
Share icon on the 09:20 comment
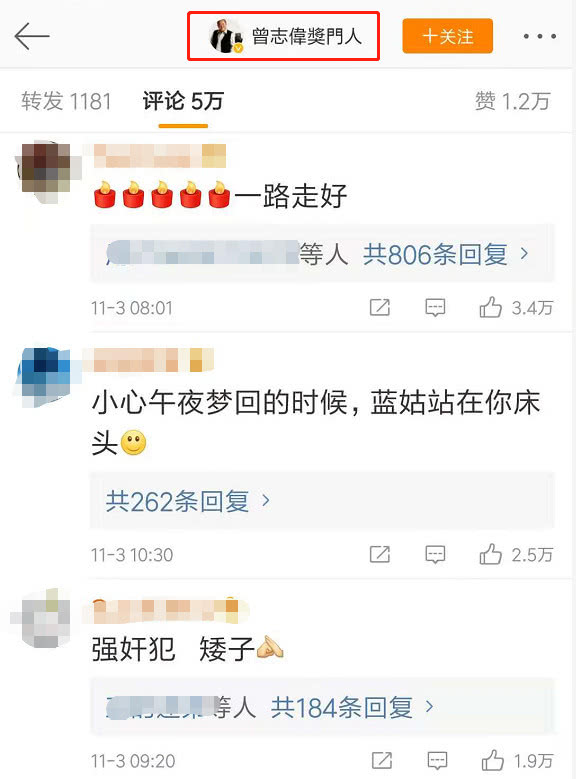click(x=382, y=760)
